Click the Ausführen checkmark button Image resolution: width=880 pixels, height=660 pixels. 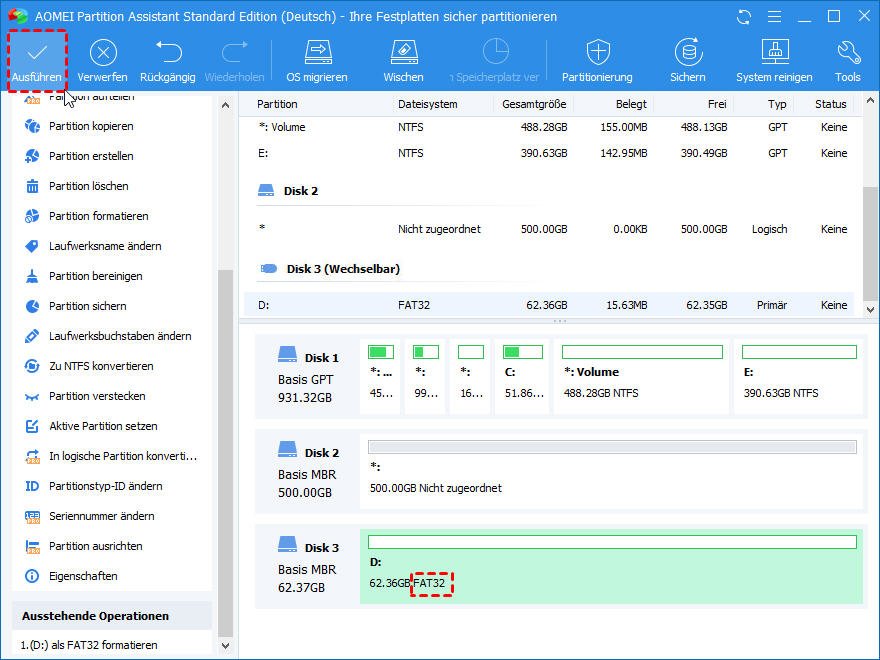(36, 59)
